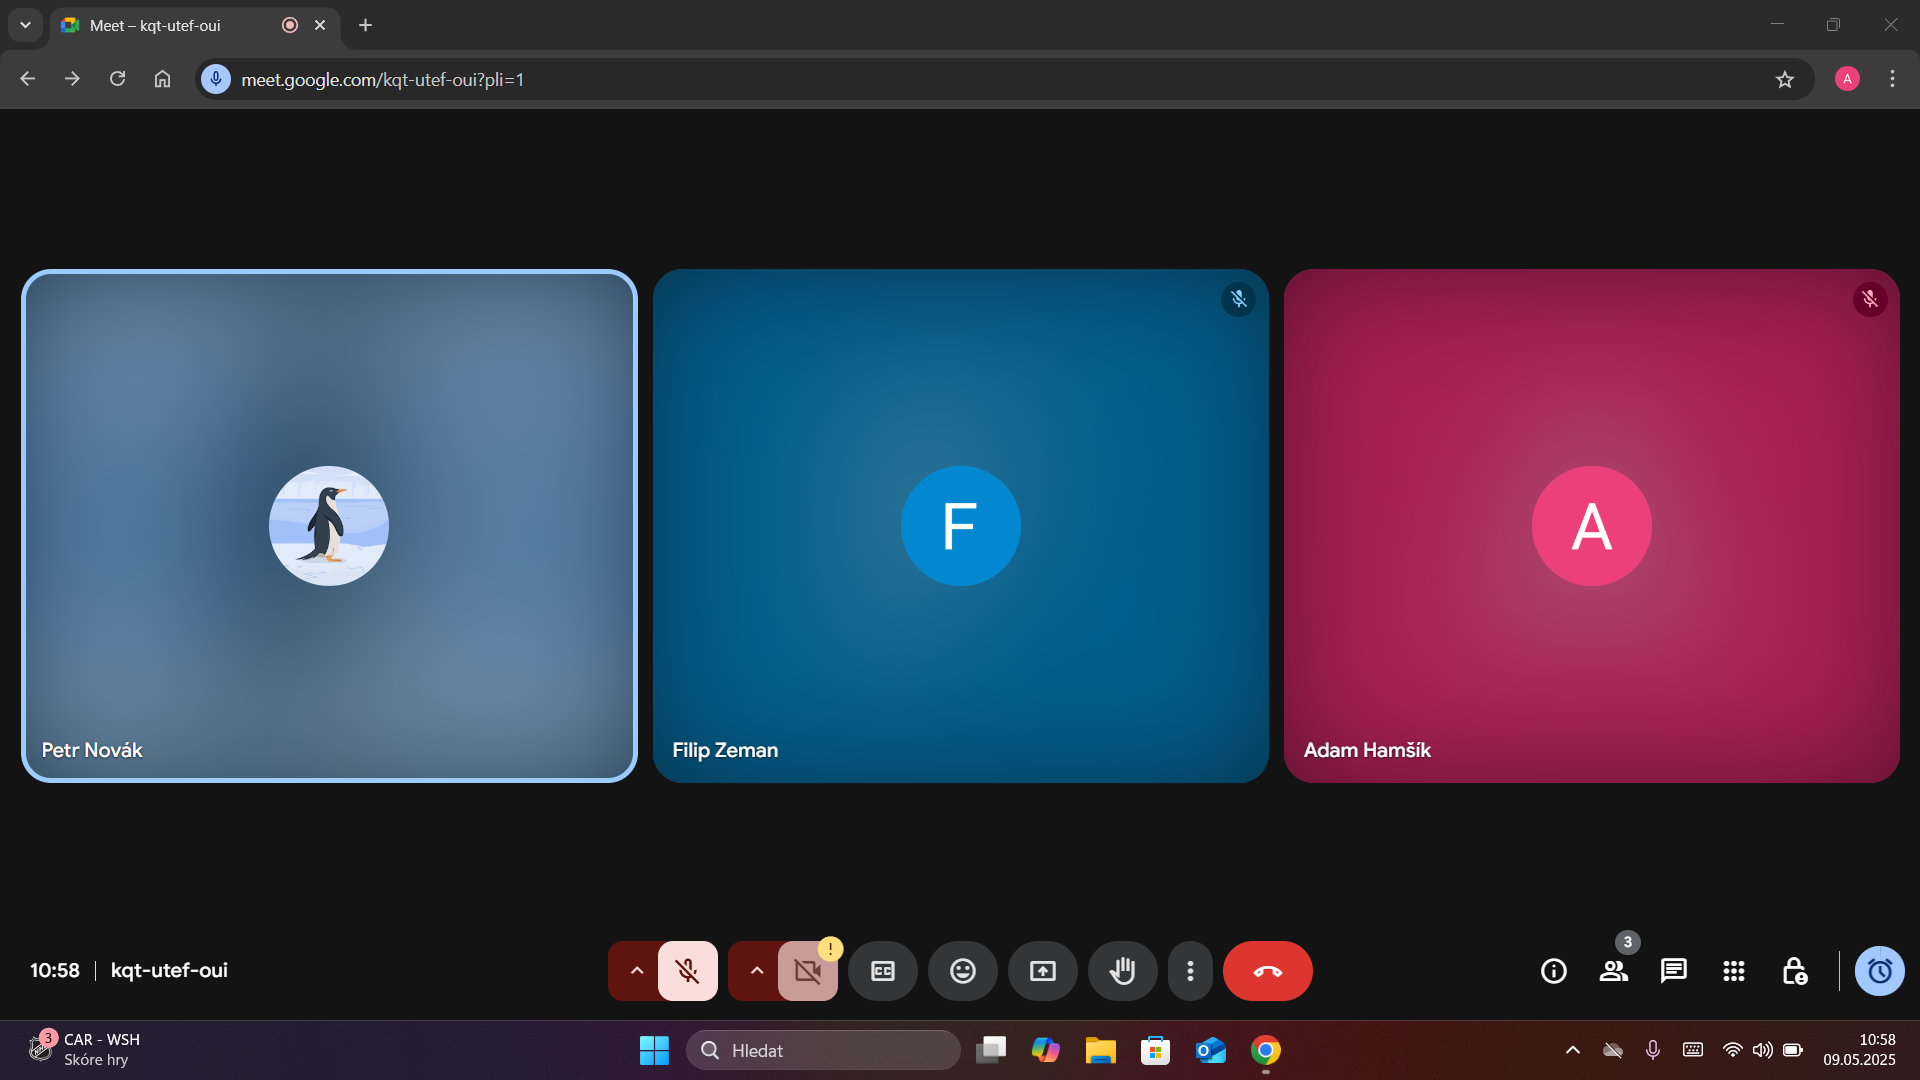Open host controls with the lock icon
Viewport: 1920px width, 1080px height.
click(1794, 970)
